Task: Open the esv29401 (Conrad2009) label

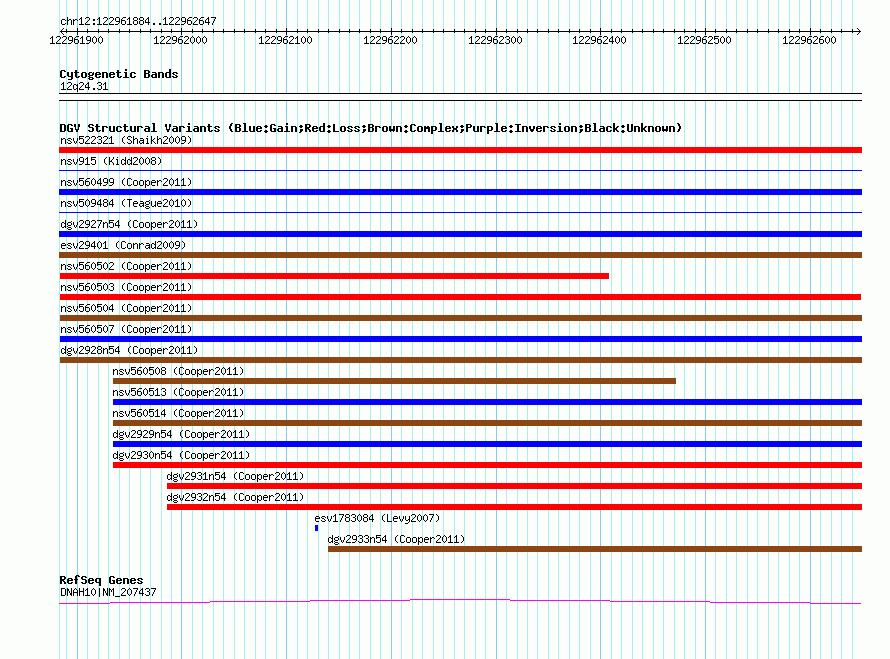Action: 123,245
